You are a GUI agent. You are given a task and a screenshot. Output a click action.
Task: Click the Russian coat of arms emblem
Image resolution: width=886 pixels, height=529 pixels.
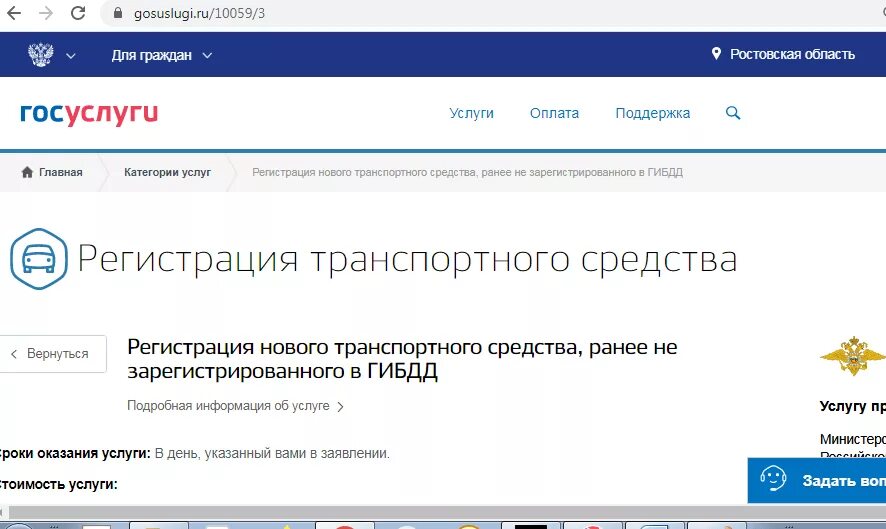click(41, 55)
